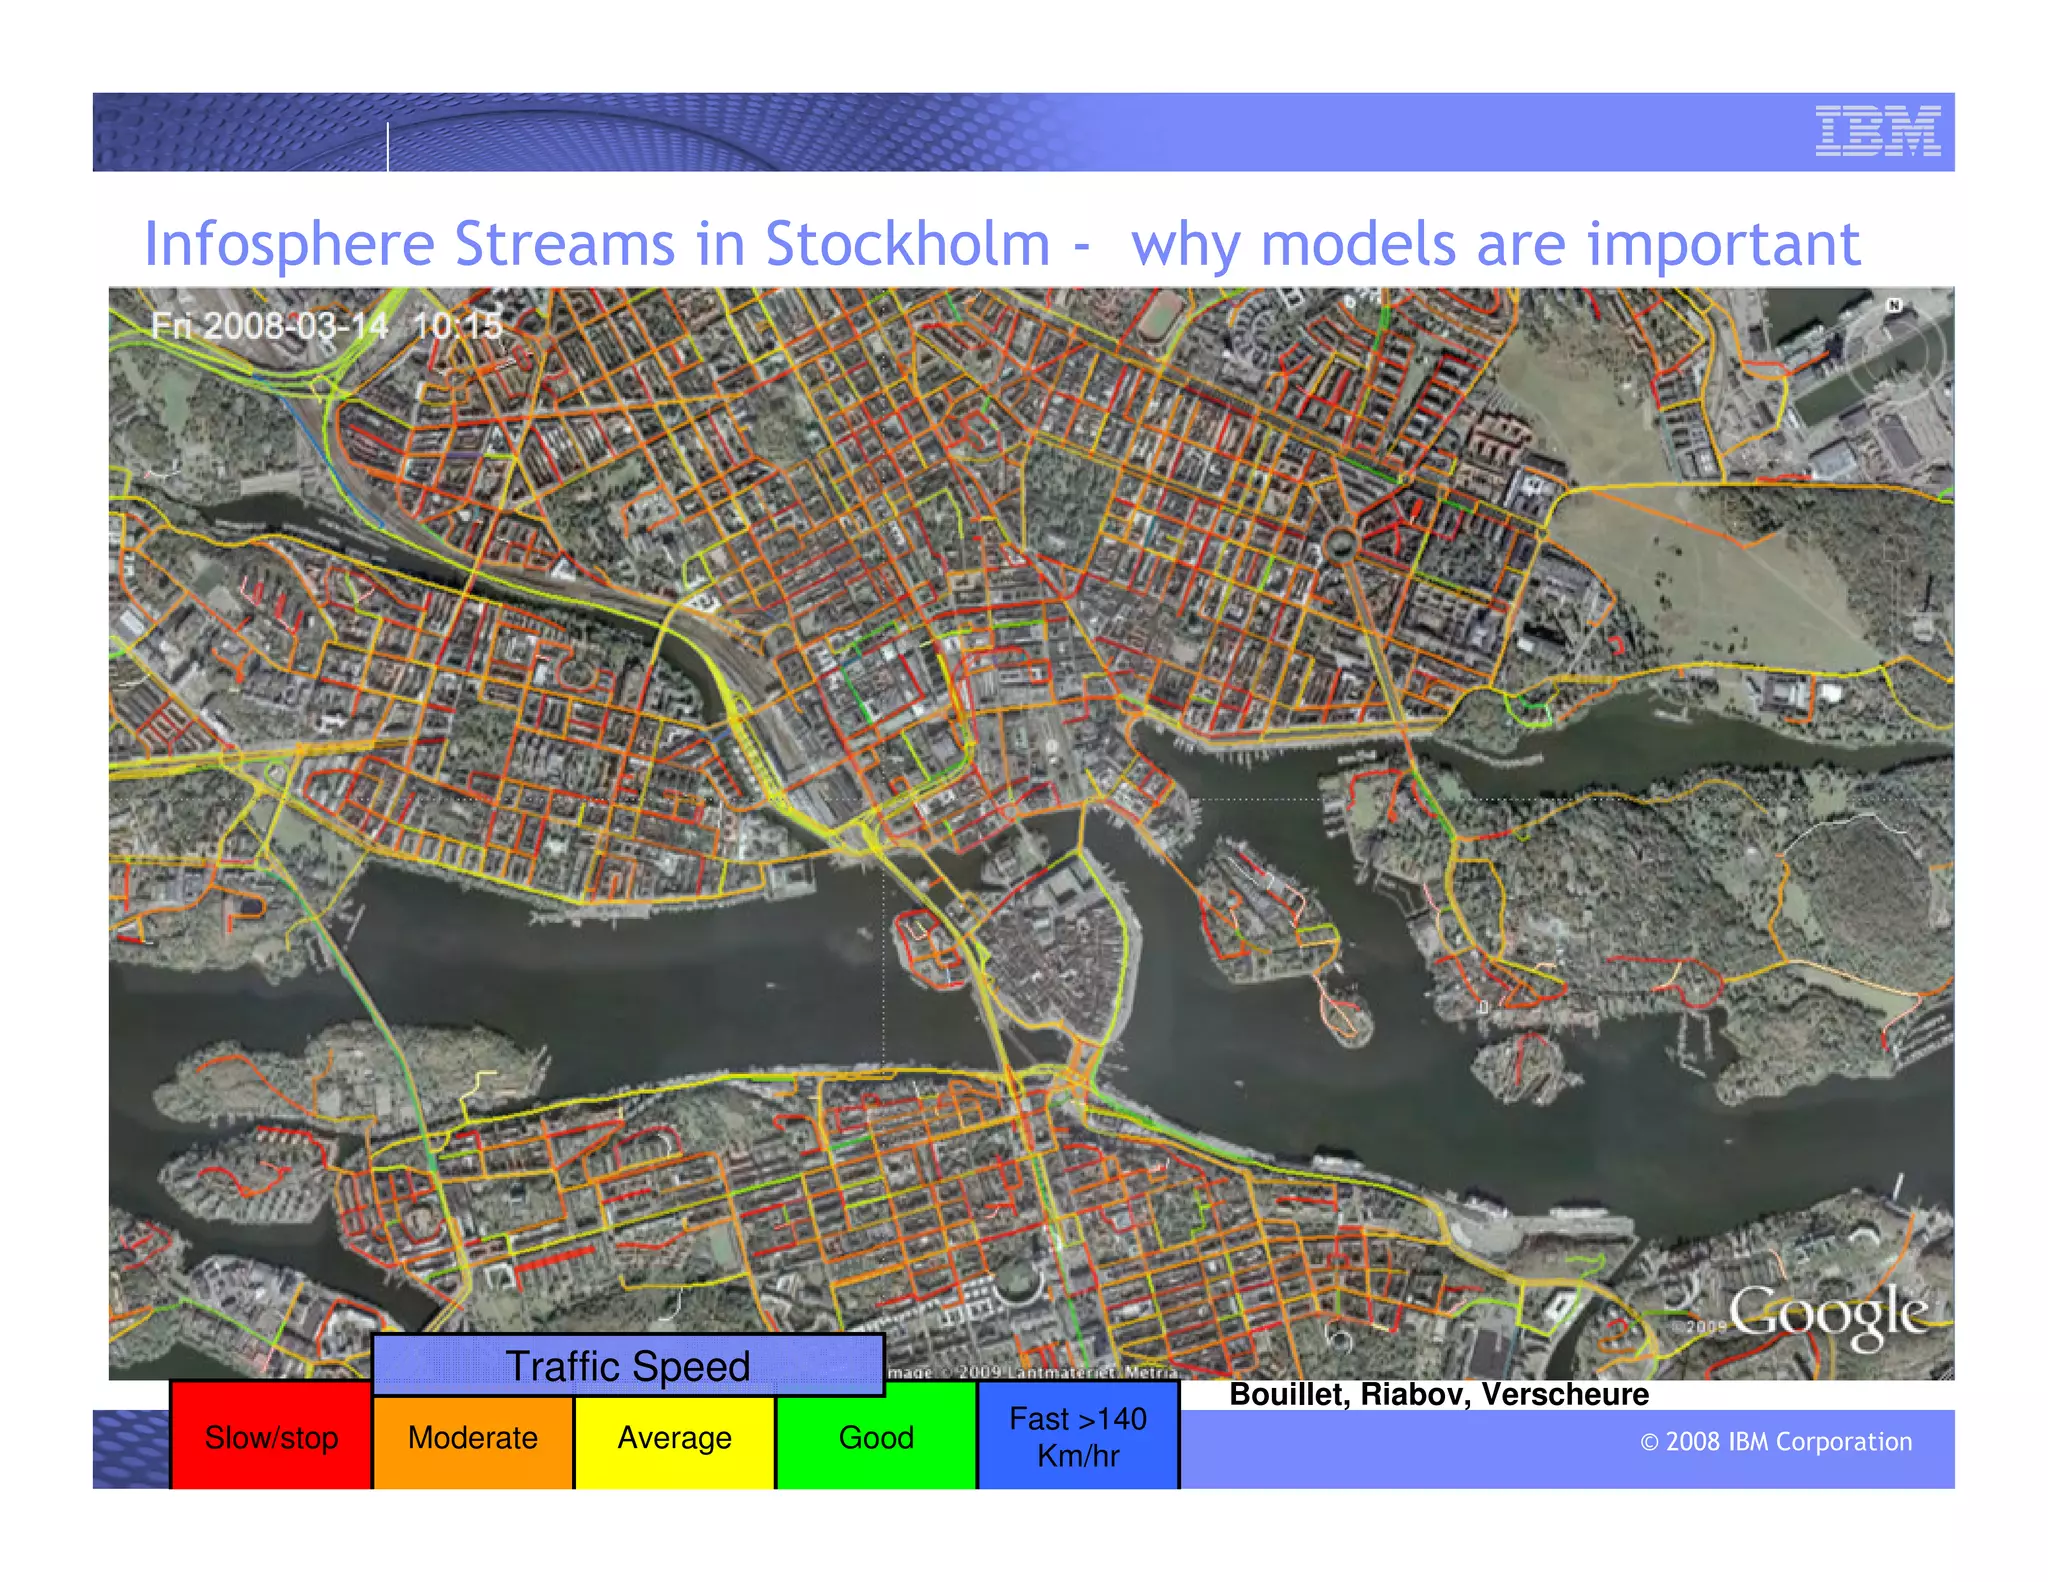
Task: Click the north compass indicator on map
Action: (1894, 305)
